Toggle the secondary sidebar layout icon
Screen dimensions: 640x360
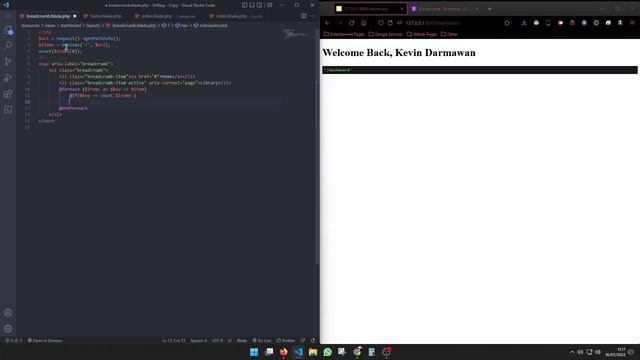[259, 5]
